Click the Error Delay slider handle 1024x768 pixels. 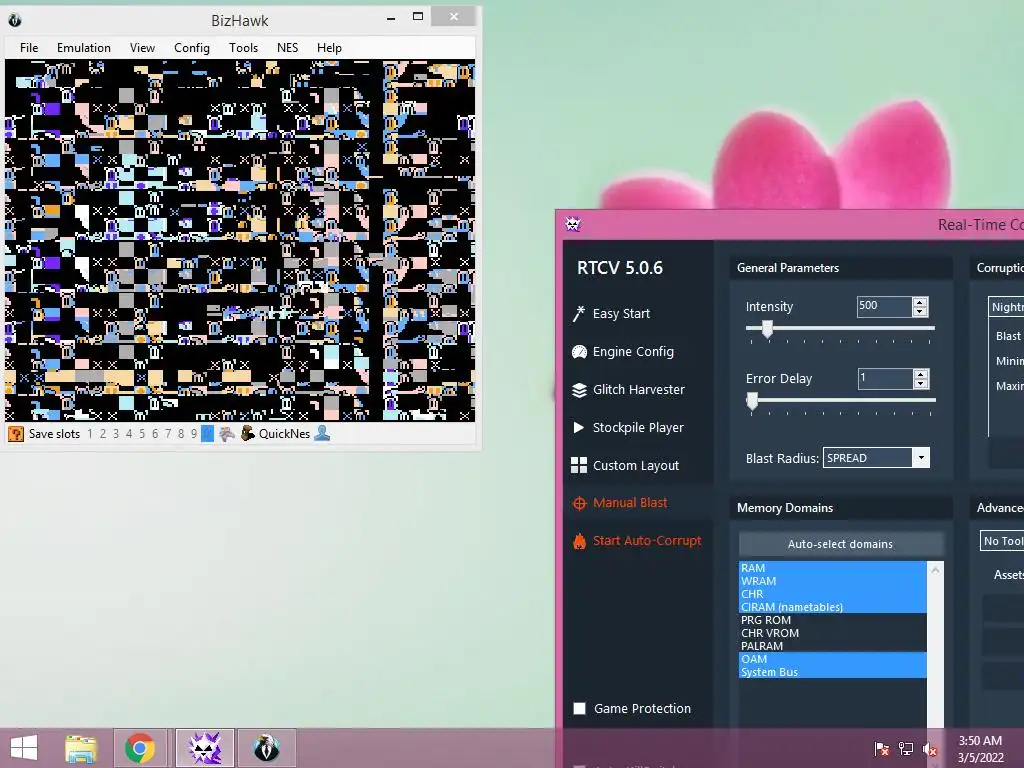click(752, 401)
